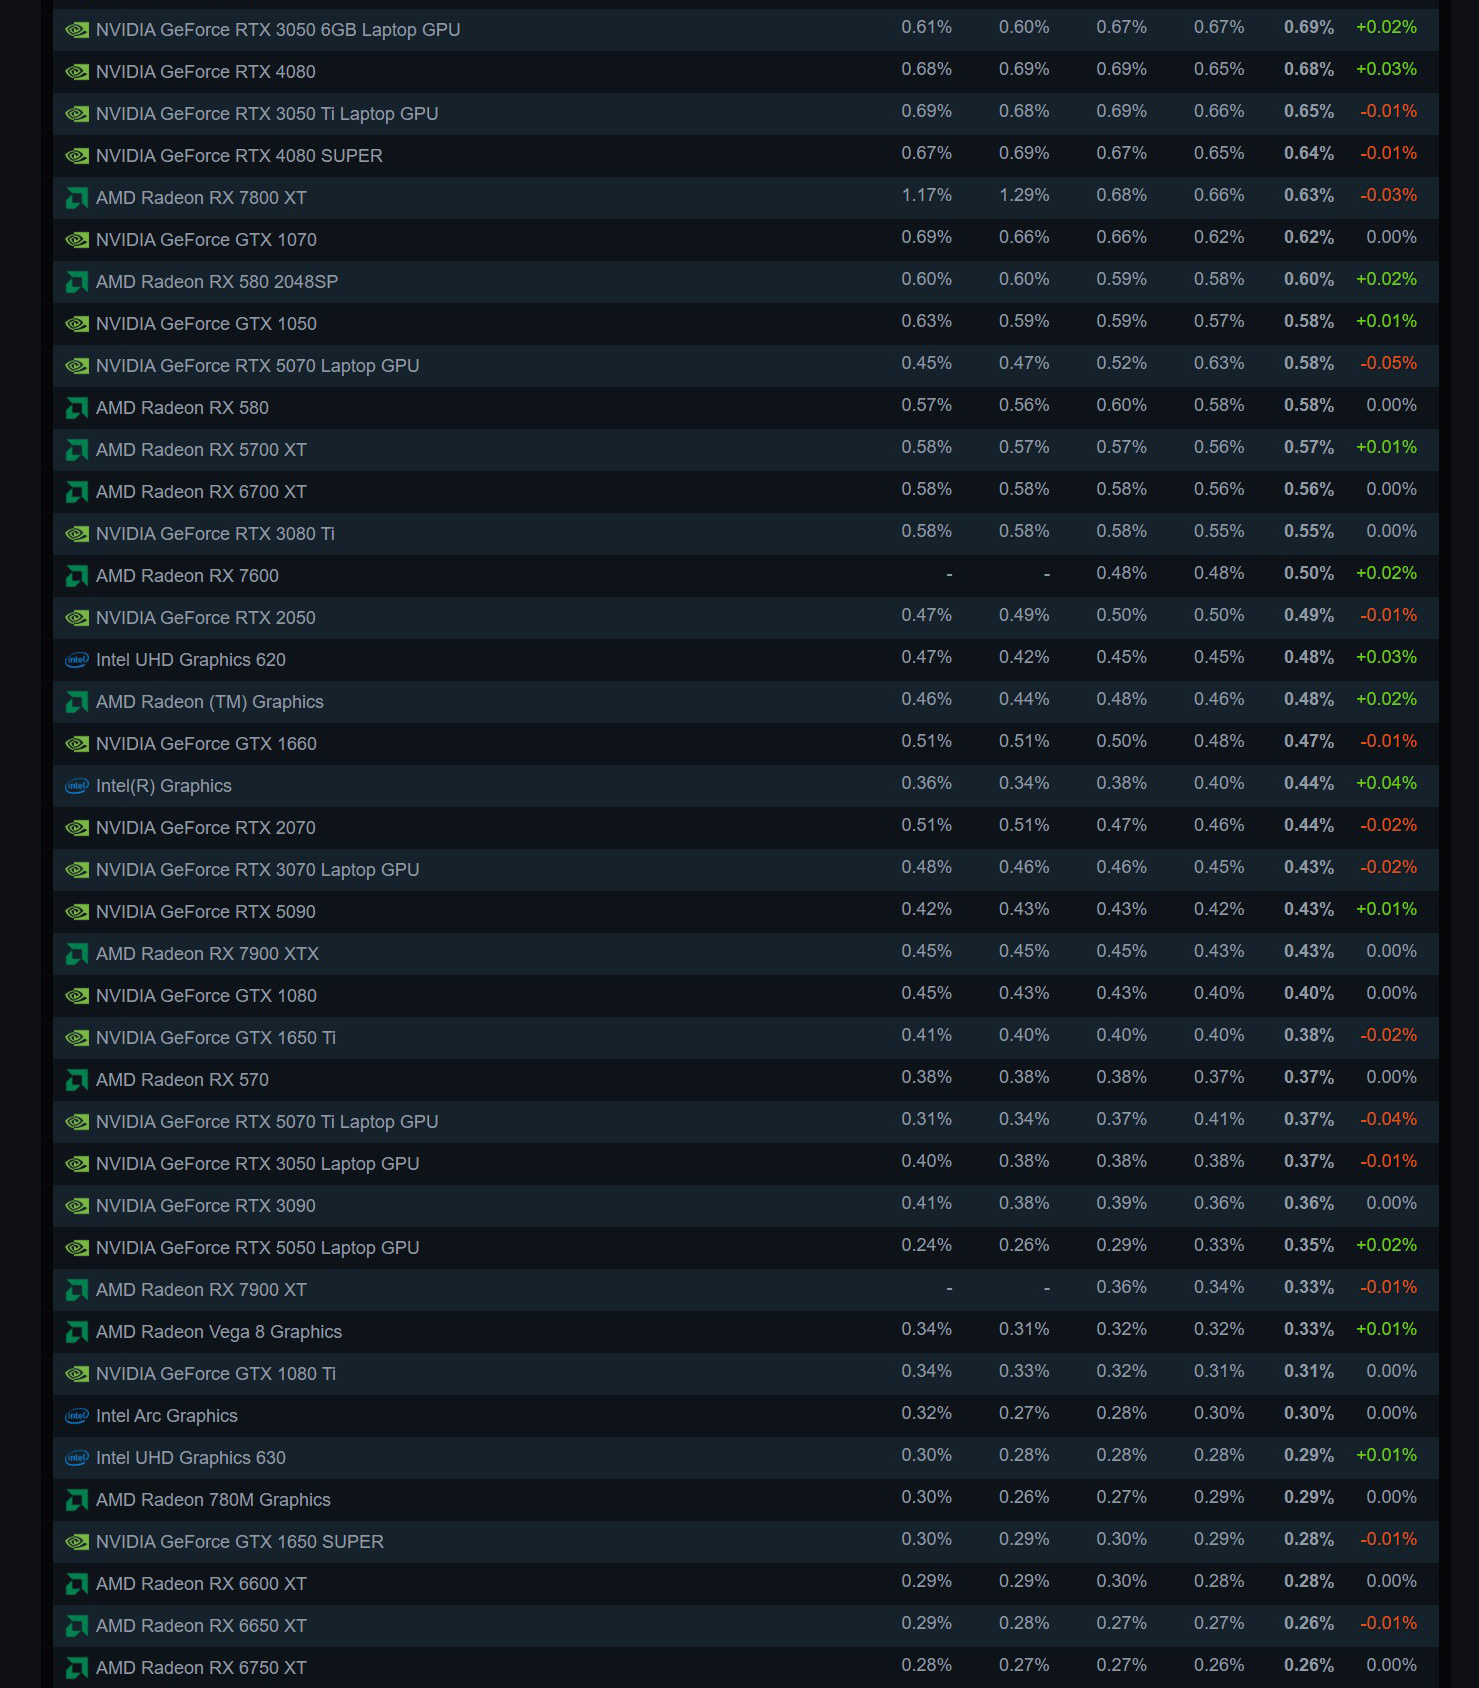Click the -0.04% change for RTX 5070 Ti Laptop
Screen dimensions: 1479x1688
point(1388,1119)
